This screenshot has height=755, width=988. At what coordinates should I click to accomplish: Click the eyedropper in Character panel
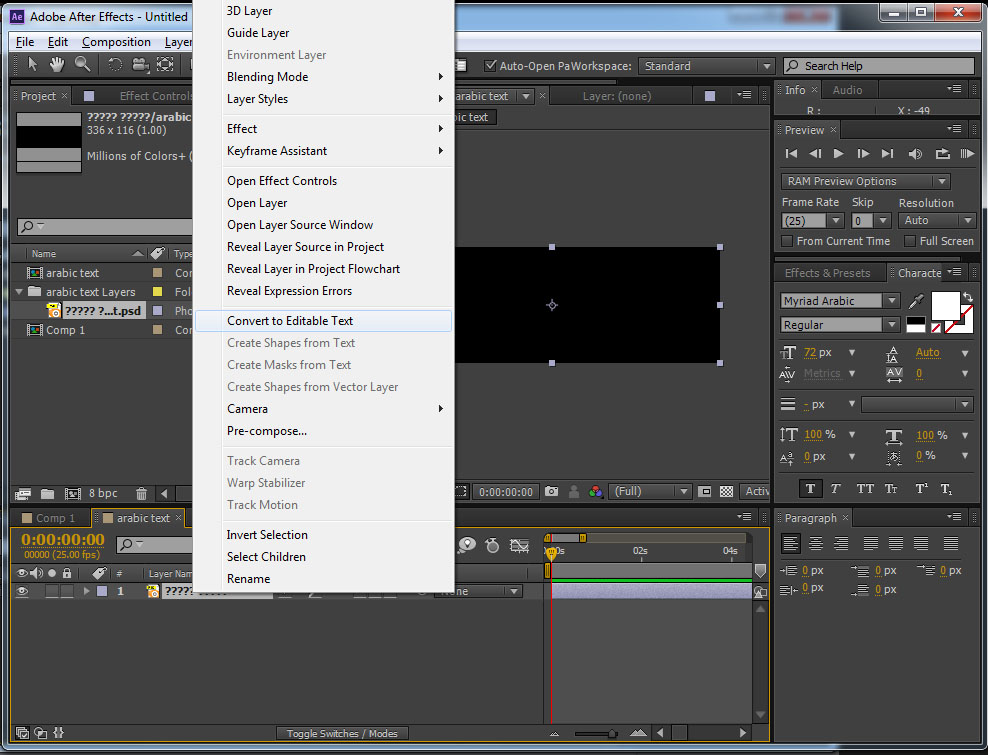pyautogui.click(x=916, y=301)
